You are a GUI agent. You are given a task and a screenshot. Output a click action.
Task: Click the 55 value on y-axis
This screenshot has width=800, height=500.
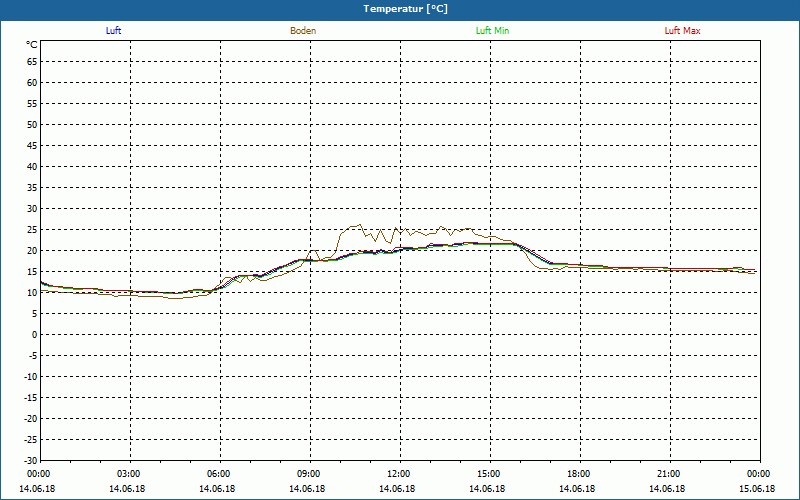(x=32, y=104)
